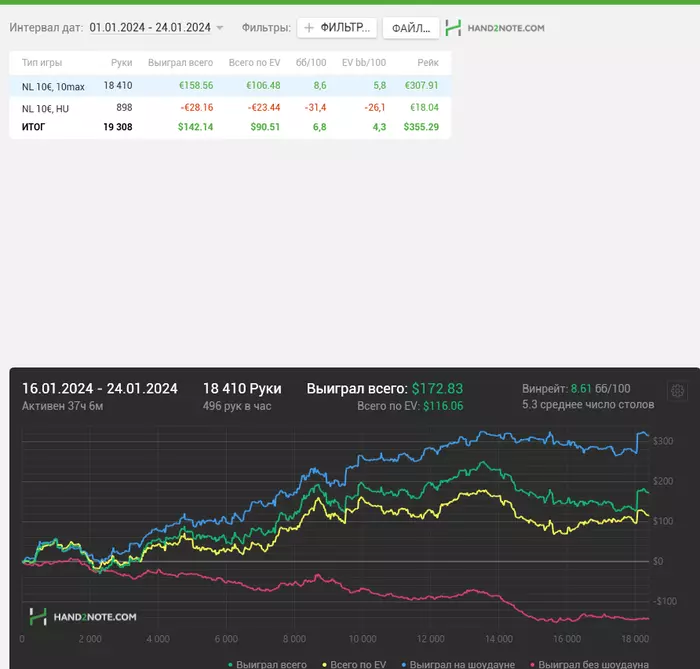The width and height of the screenshot is (700, 669).
Task: Click the Hand2Note logo at top
Action: [495, 28]
